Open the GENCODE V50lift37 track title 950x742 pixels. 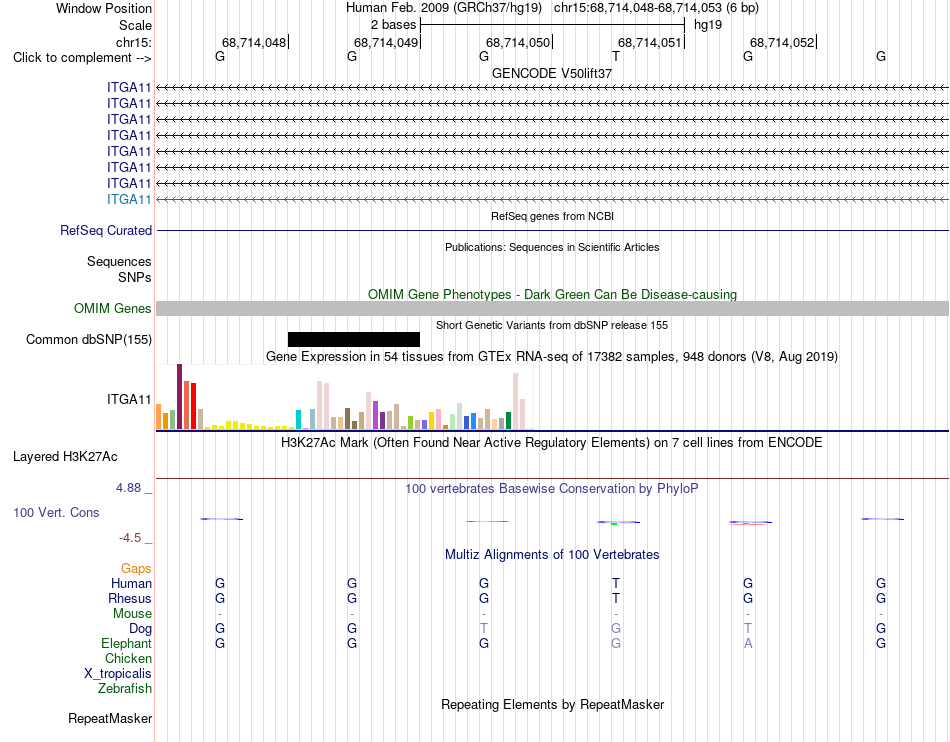(552, 73)
